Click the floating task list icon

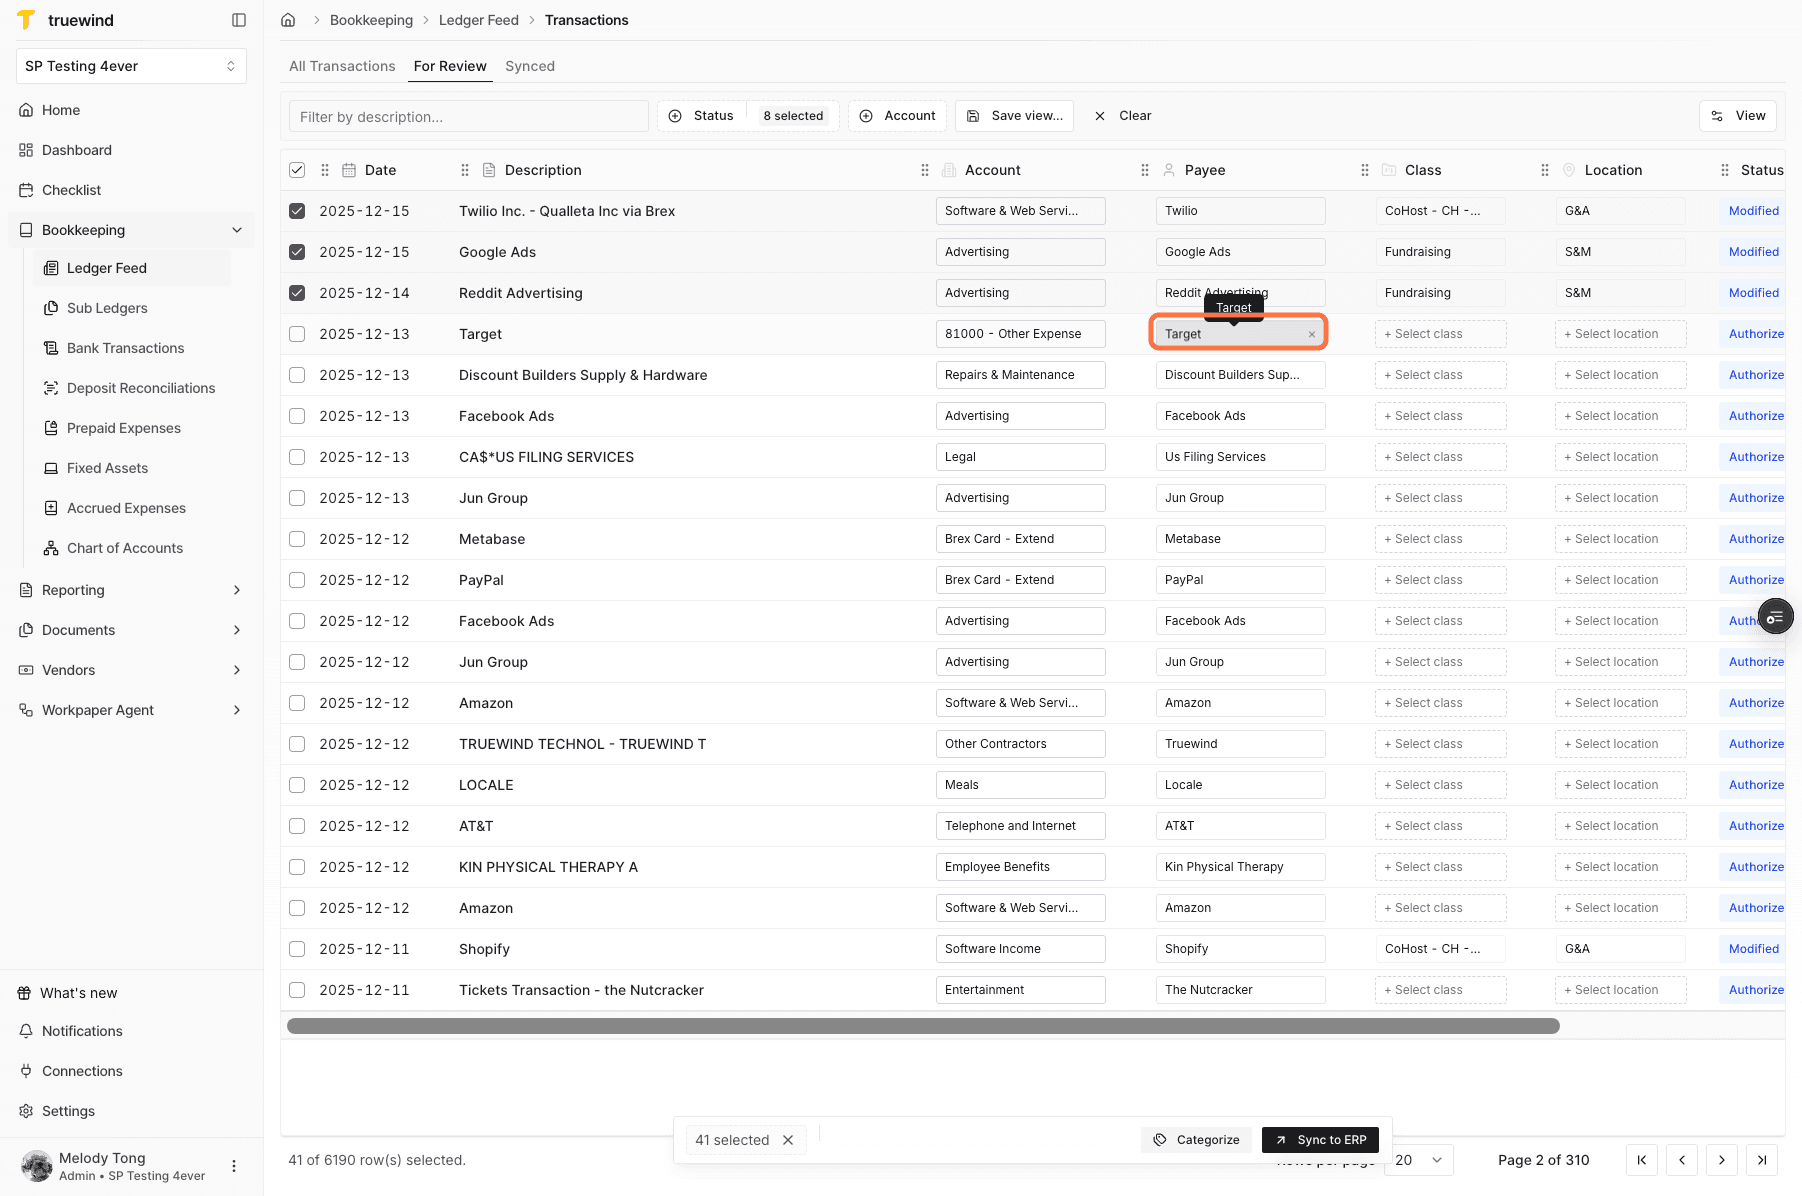coord(1775,618)
